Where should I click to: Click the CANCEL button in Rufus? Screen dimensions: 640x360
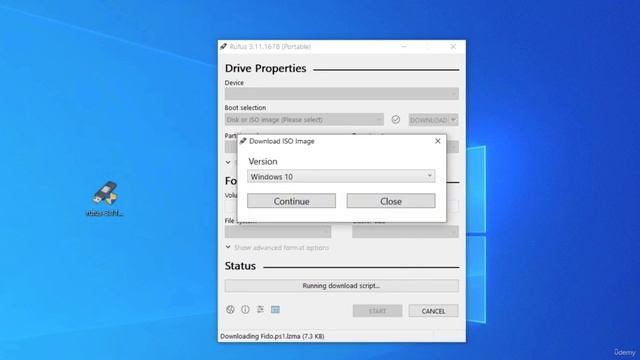(433, 311)
